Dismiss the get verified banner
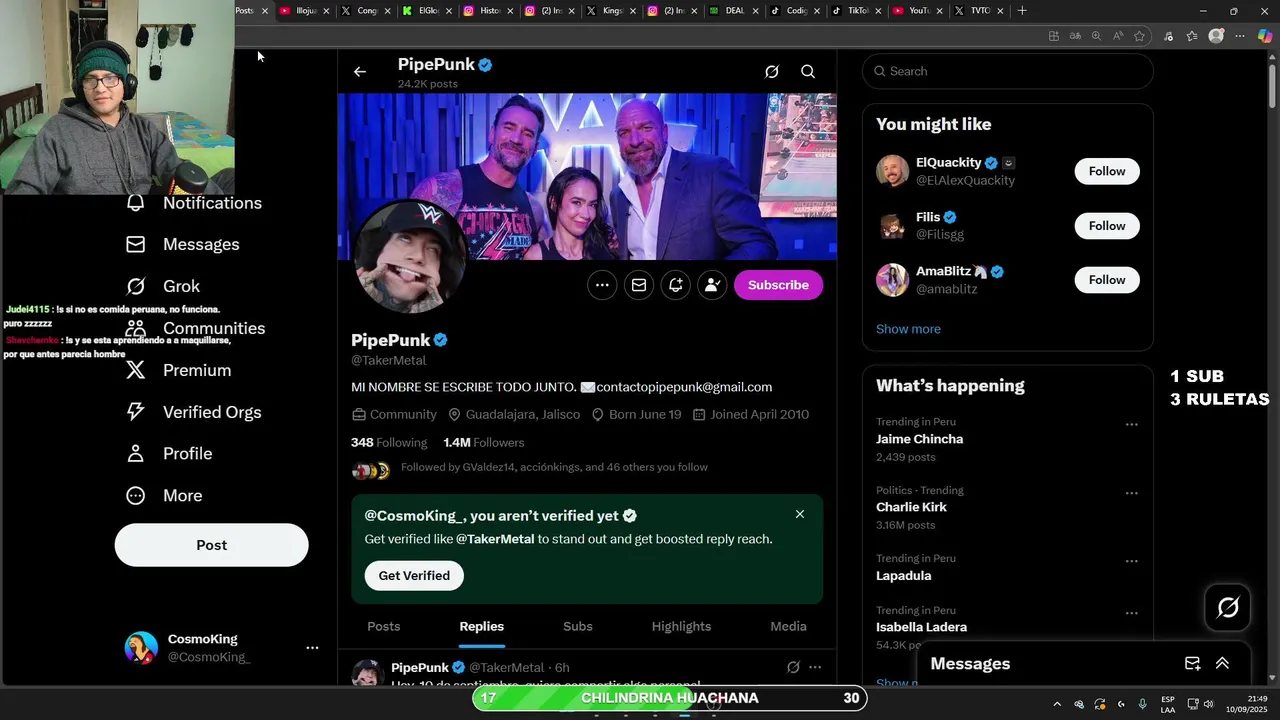This screenshot has height=720, width=1280. [800, 514]
